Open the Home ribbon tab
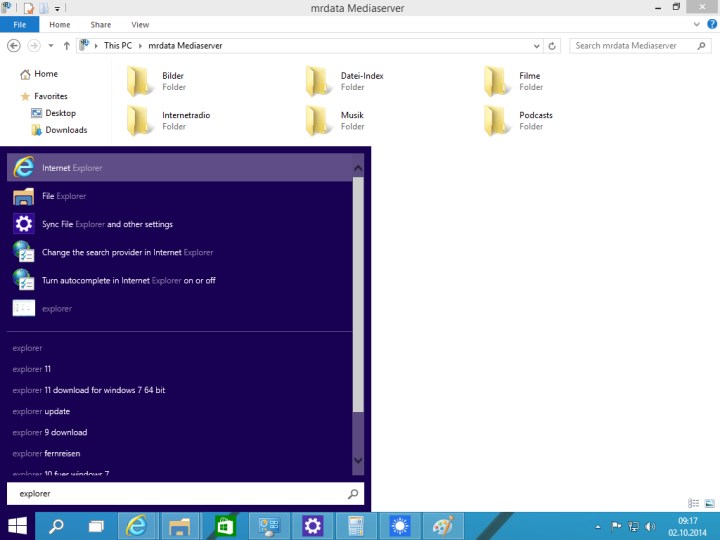The height and width of the screenshot is (540, 720). pyautogui.click(x=60, y=25)
